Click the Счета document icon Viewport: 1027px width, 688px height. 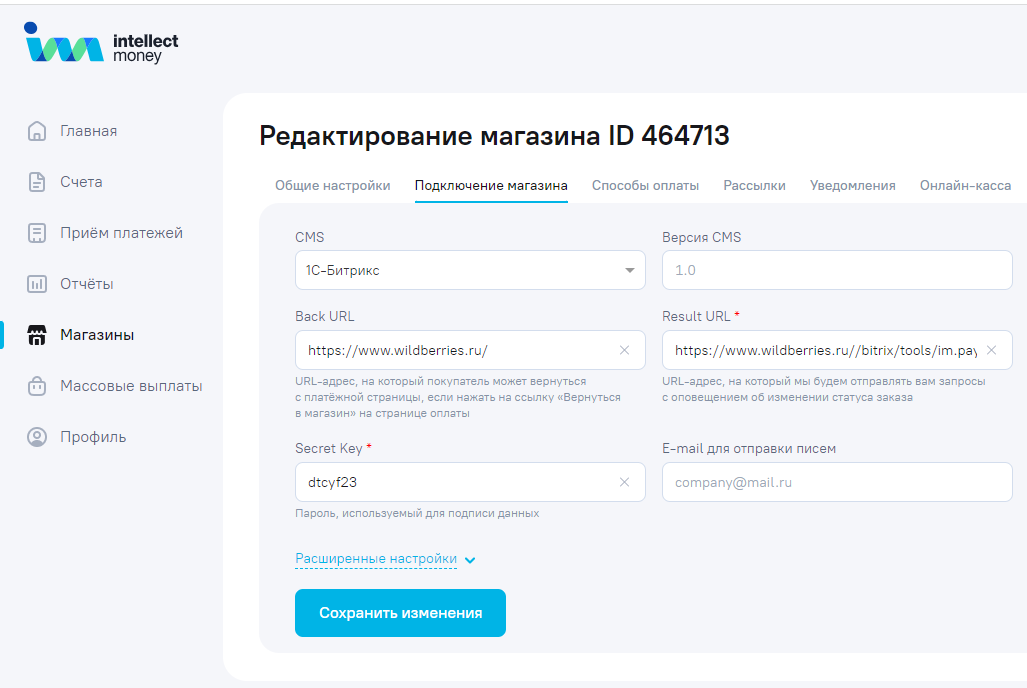coord(37,182)
